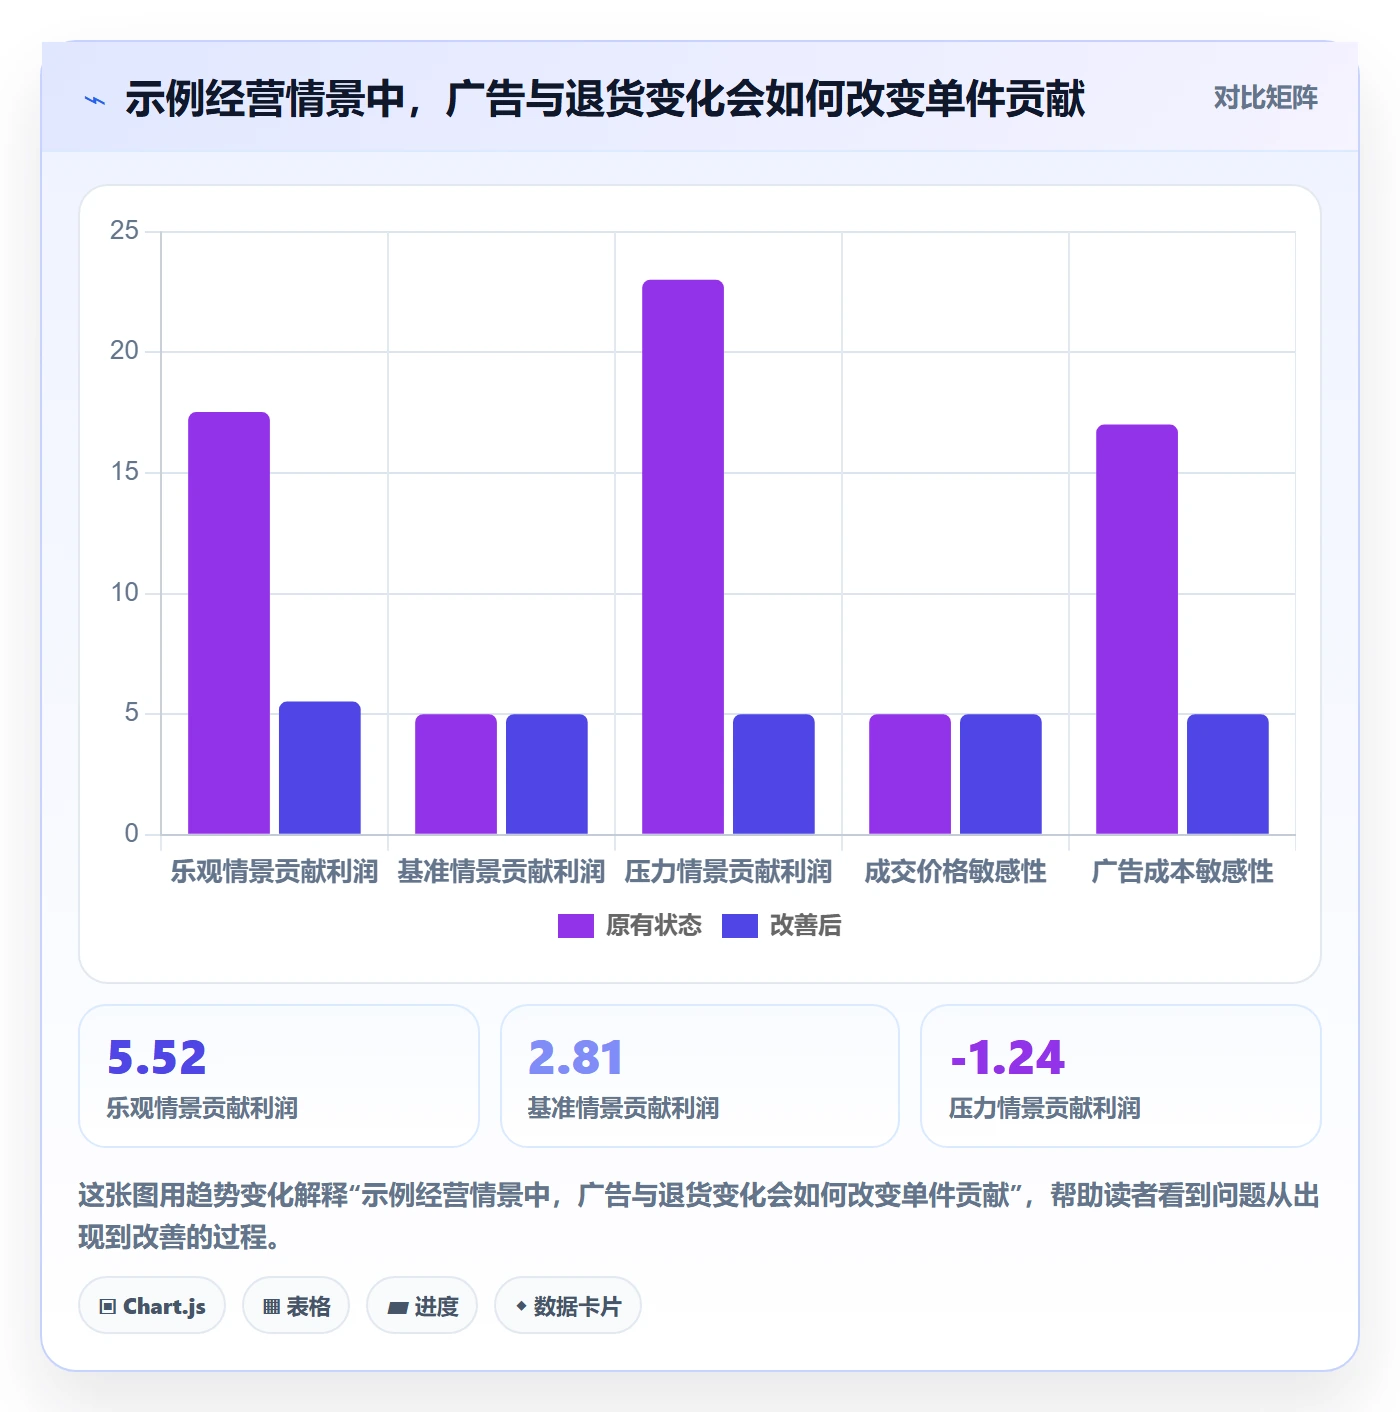
Task: Click the purple bar for 乐观情景贡献利润
Action: (229, 623)
